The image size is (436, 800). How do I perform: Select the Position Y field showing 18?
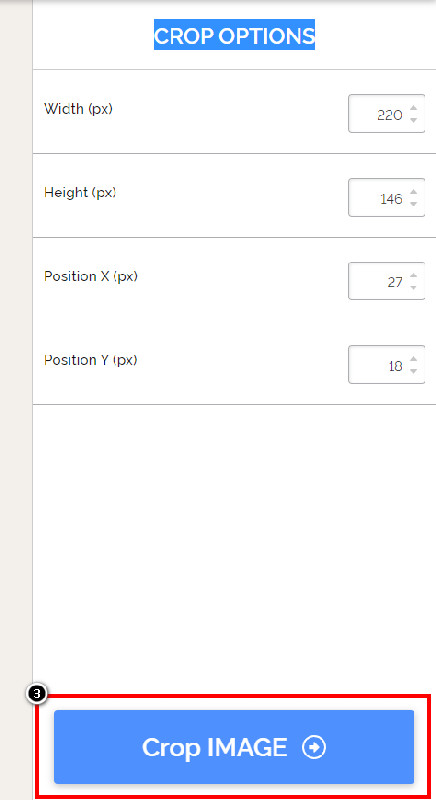(x=387, y=365)
